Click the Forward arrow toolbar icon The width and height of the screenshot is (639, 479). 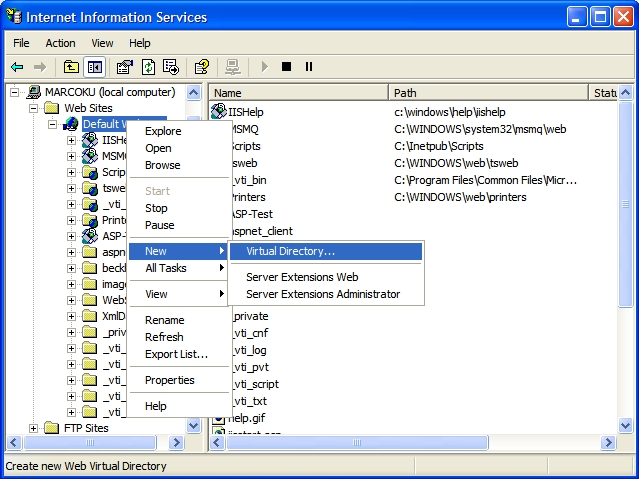pos(40,67)
